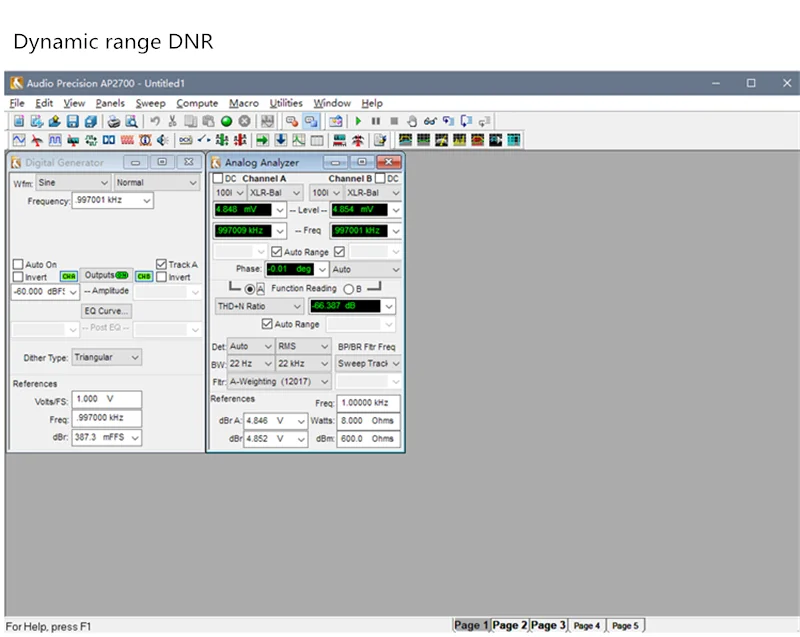Click the eyeglasses icon in toolbar
Viewport: 800px width, 637px height.
pyautogui.click(x=430, y=121)
